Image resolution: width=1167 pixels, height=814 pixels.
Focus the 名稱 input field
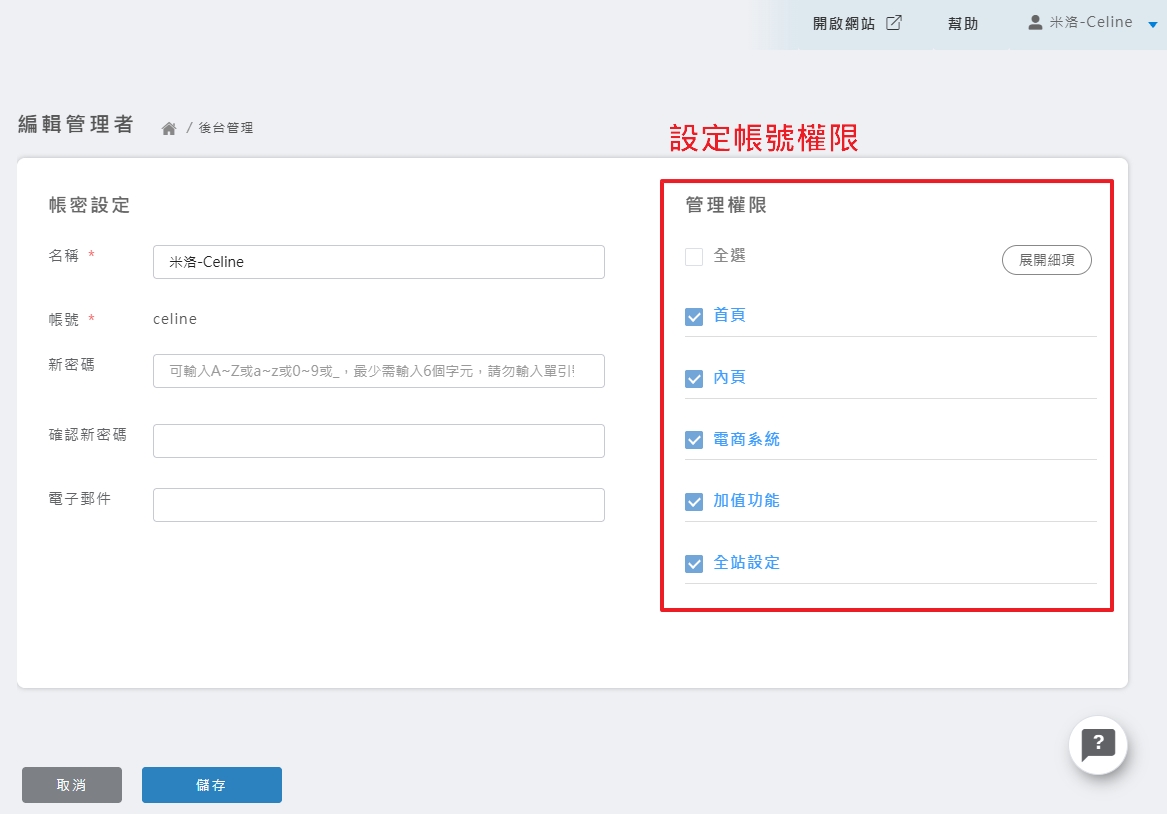coord(378,262)
